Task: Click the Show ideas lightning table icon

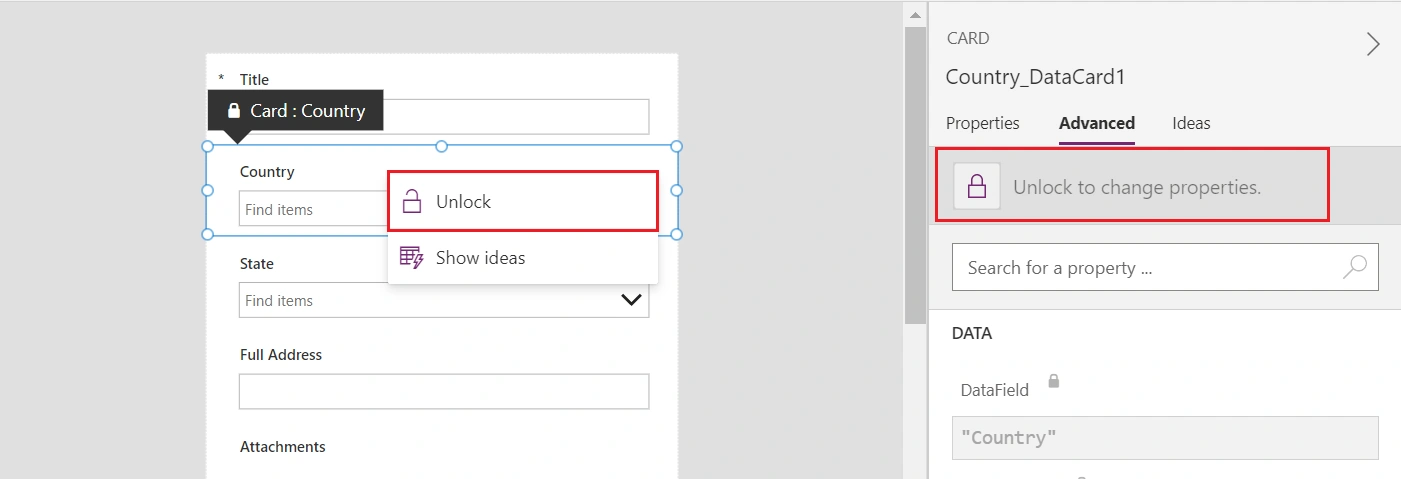Action: click(x=411, y=257)
